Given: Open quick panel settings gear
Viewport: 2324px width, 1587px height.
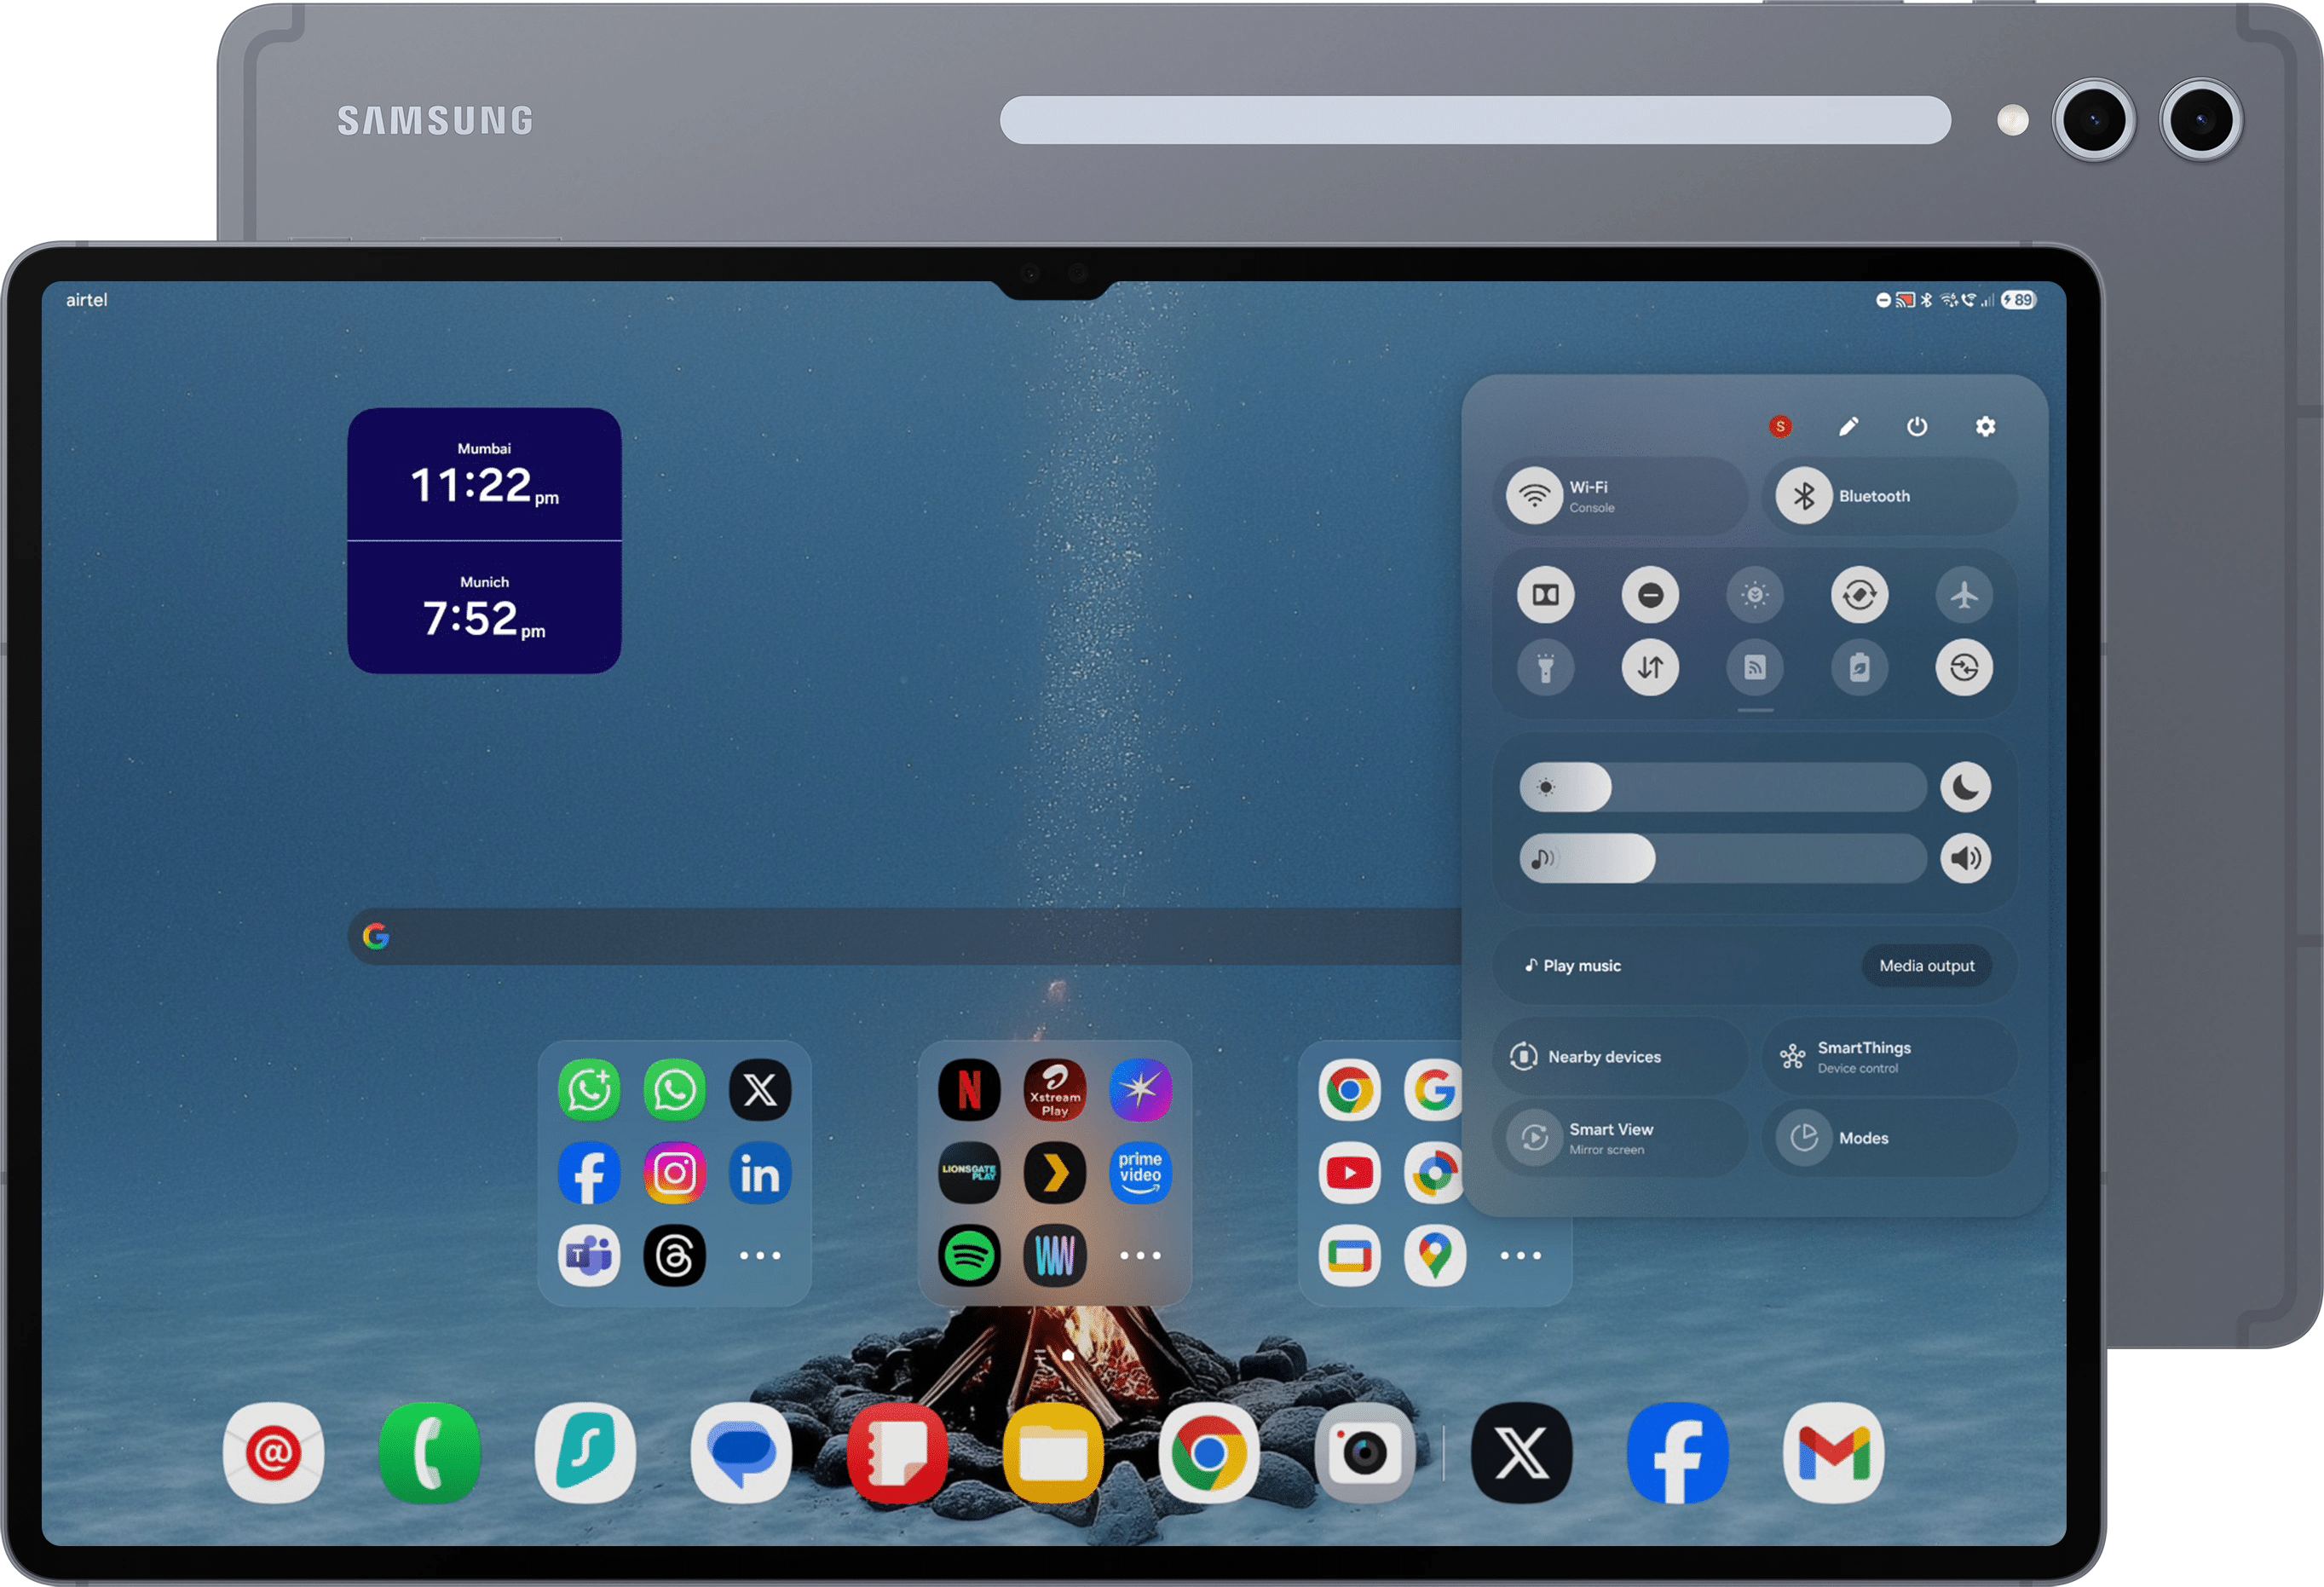Looking at the screenshot, I should pyautogui.click(x=1985, y=427).
